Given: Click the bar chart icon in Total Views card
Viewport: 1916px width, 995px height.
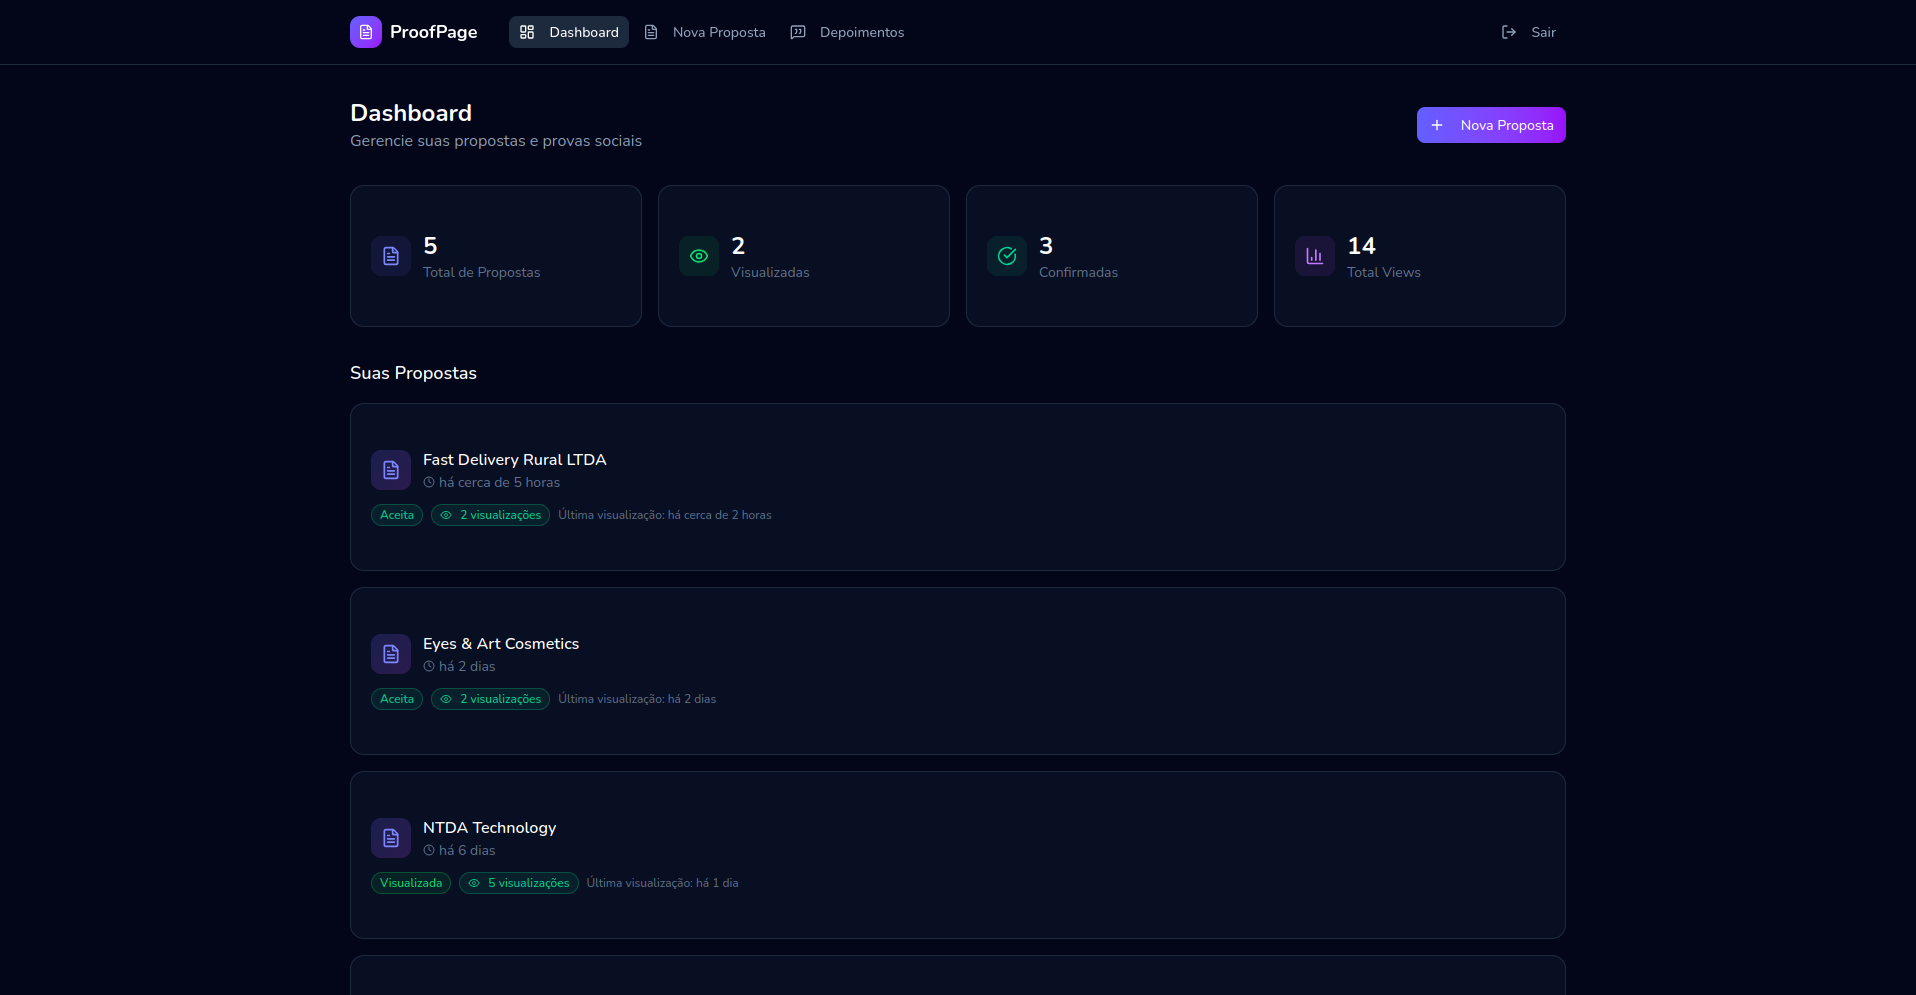Looking at the screenshot, I should [x=1315, y=256].
